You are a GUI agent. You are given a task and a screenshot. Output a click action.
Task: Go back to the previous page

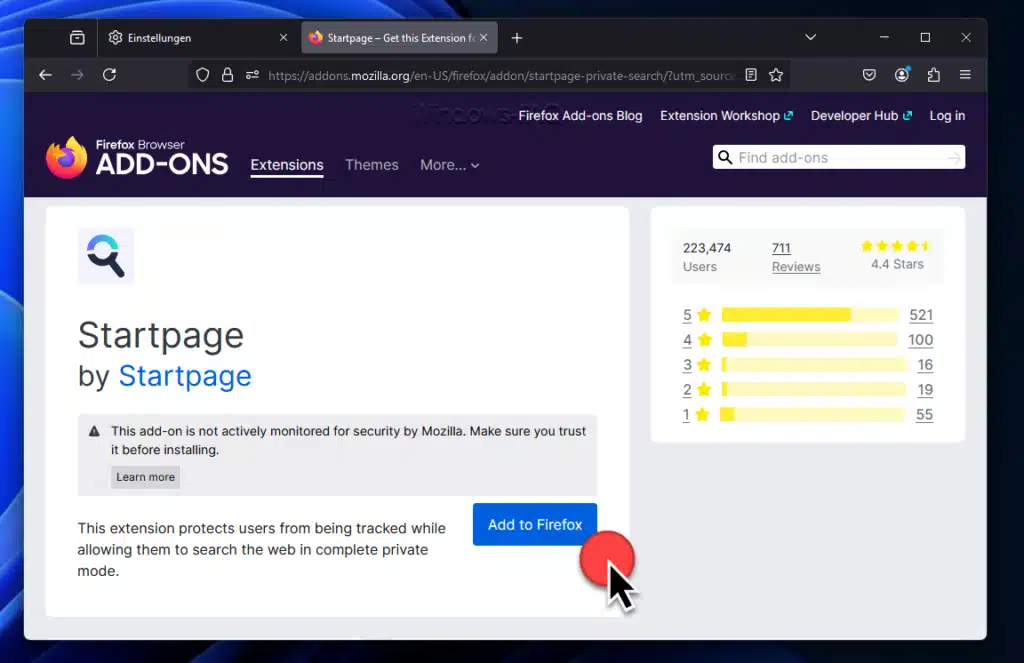click(x=45, y=75)
